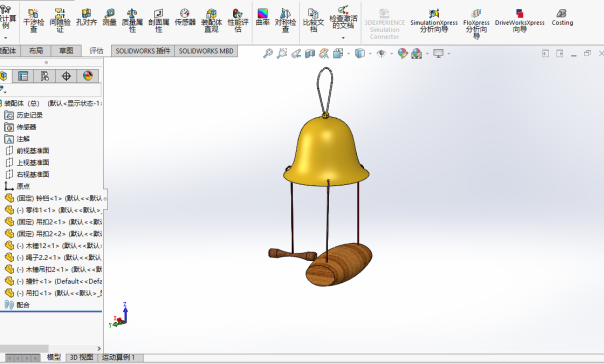Image resolution: width=604 pixels, height=364 pixels.
Task: Select the (固定) 铃铛<1> component
Action: 54,198
